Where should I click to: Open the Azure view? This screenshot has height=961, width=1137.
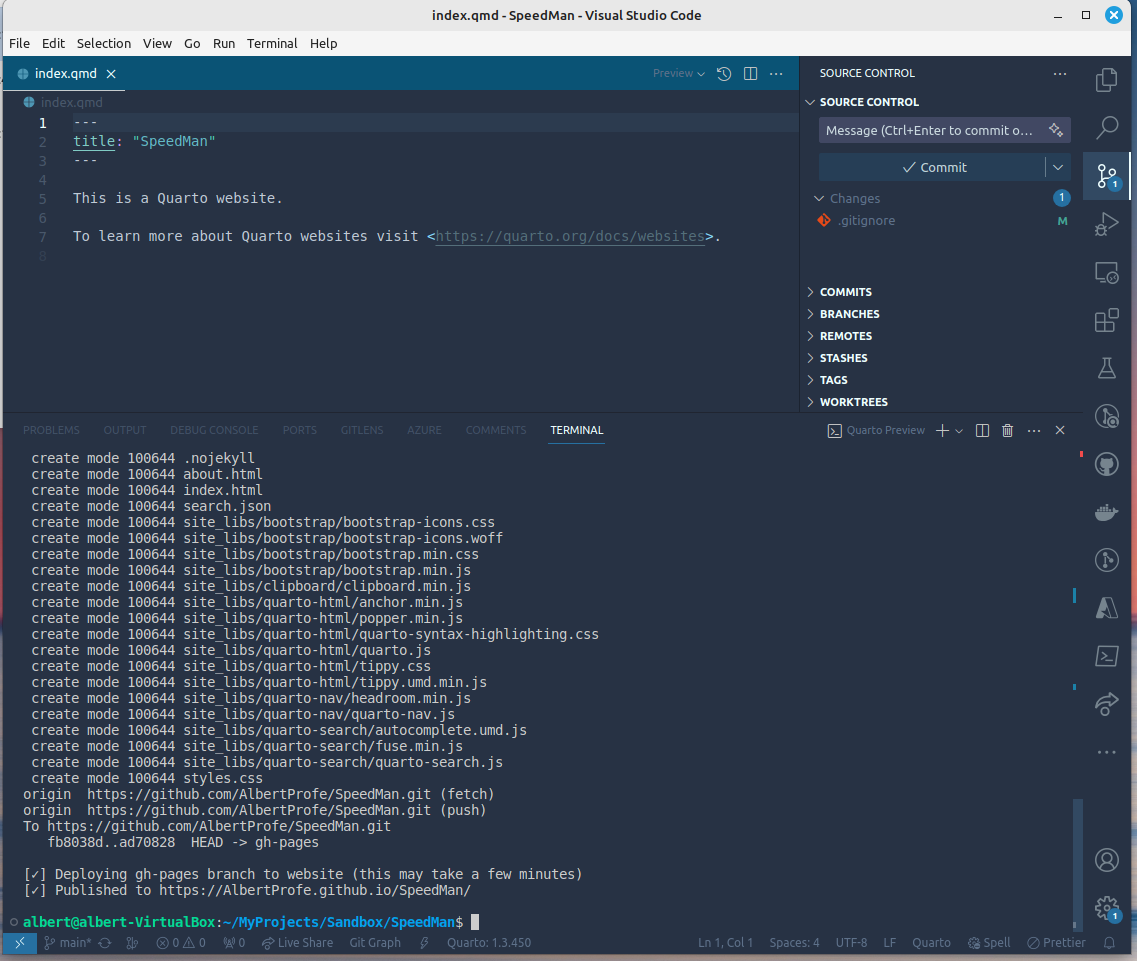coord(1107,608)
